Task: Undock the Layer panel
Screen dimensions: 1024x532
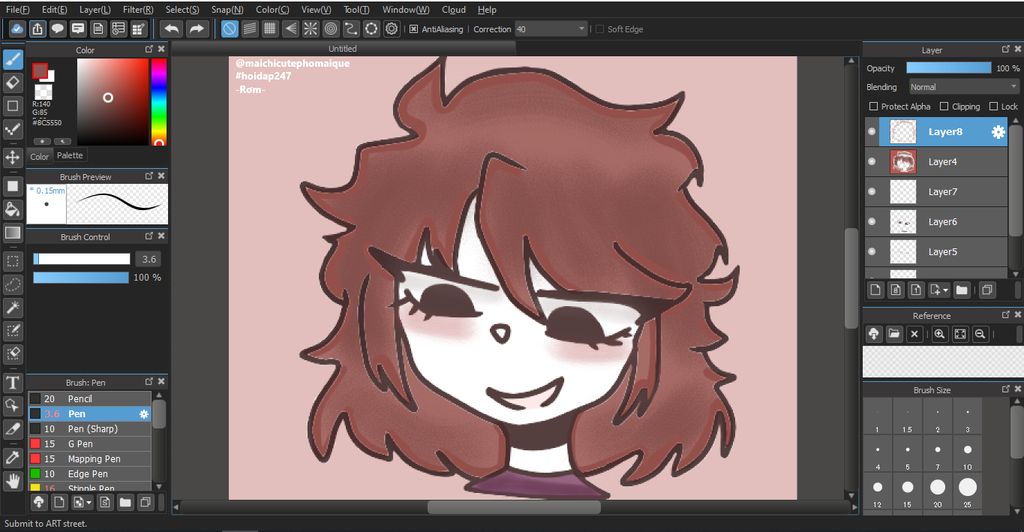Action: [x=1006, y=50]
